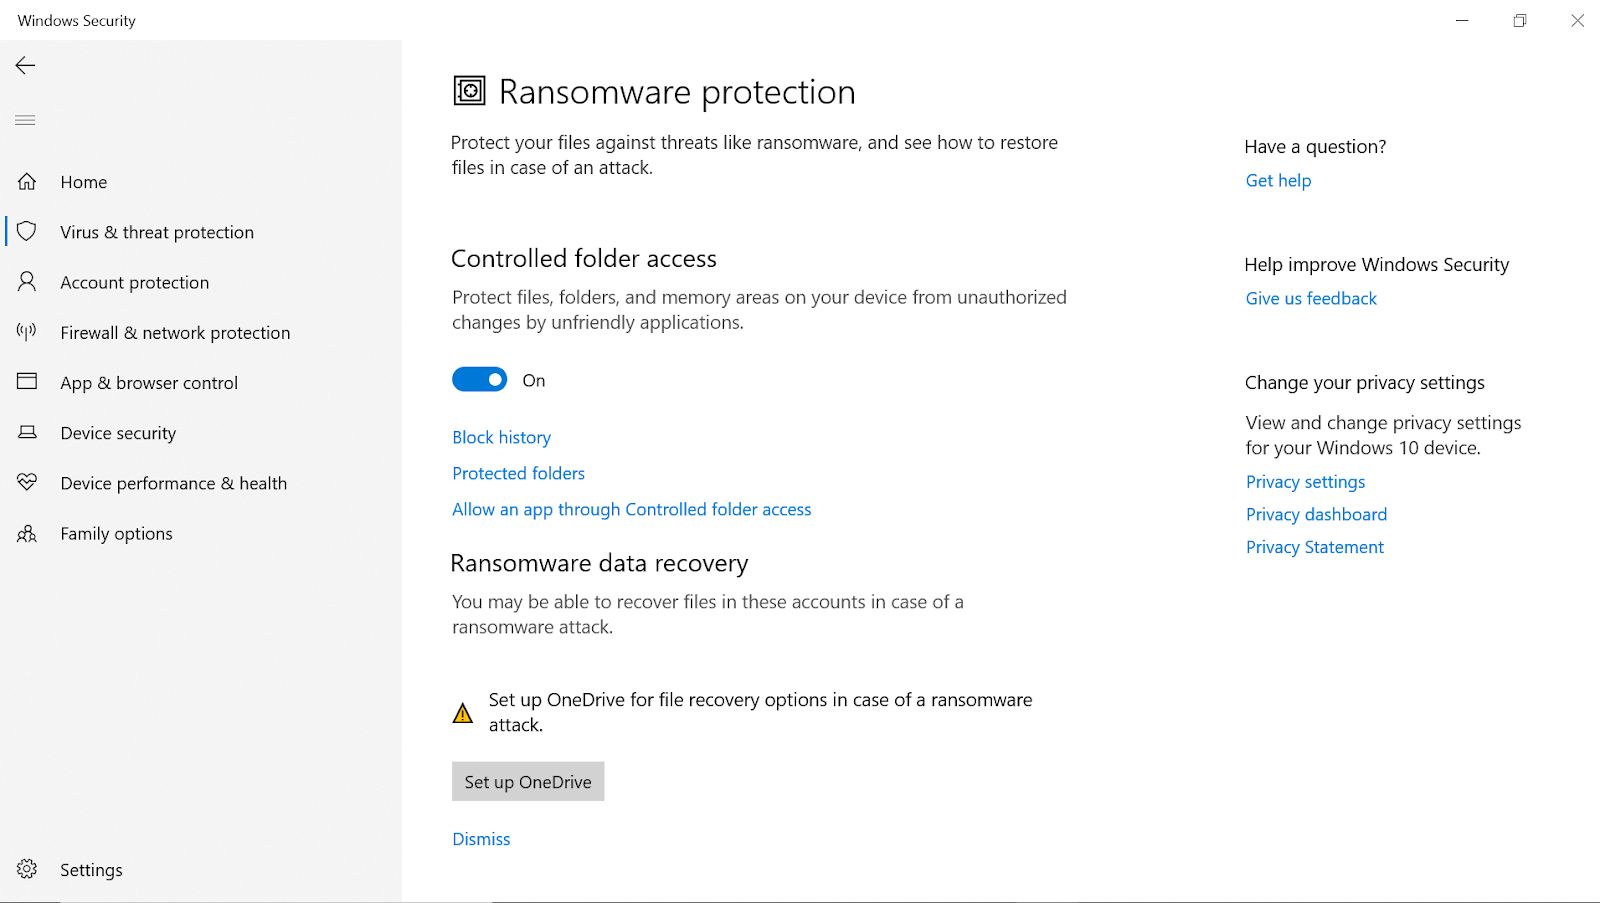Click the Device performance & health heart icon
This screenshot has height=903, width=1600.
(26, 482)
